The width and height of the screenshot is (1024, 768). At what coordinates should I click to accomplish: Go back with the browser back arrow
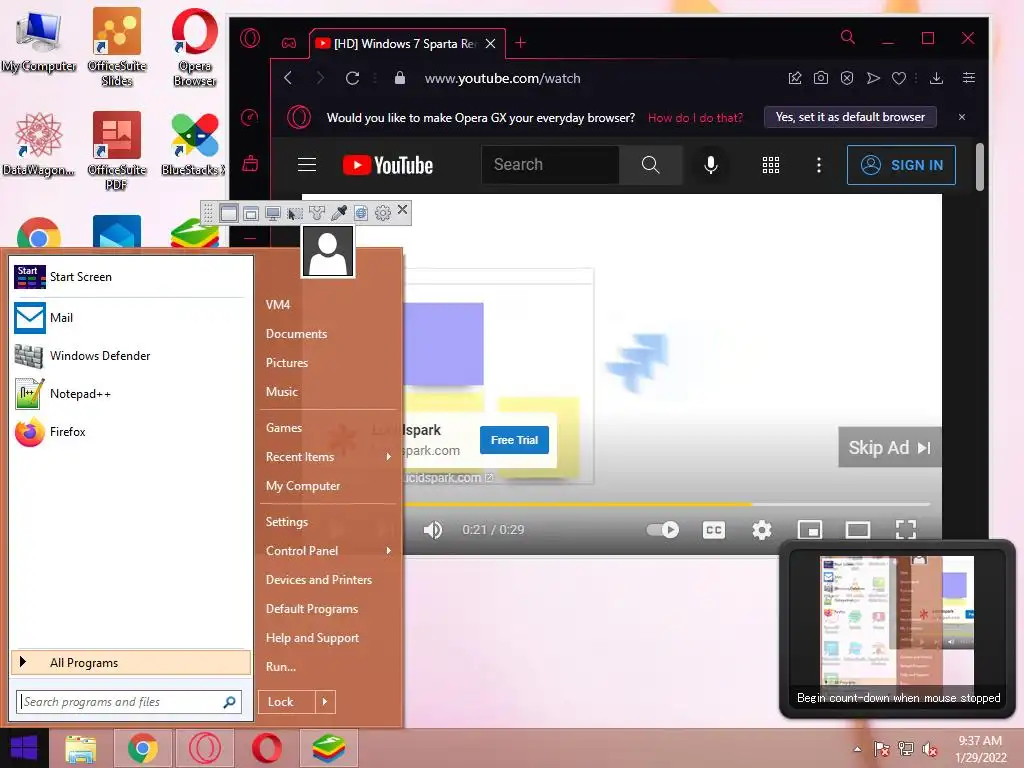tap(288, 78)
